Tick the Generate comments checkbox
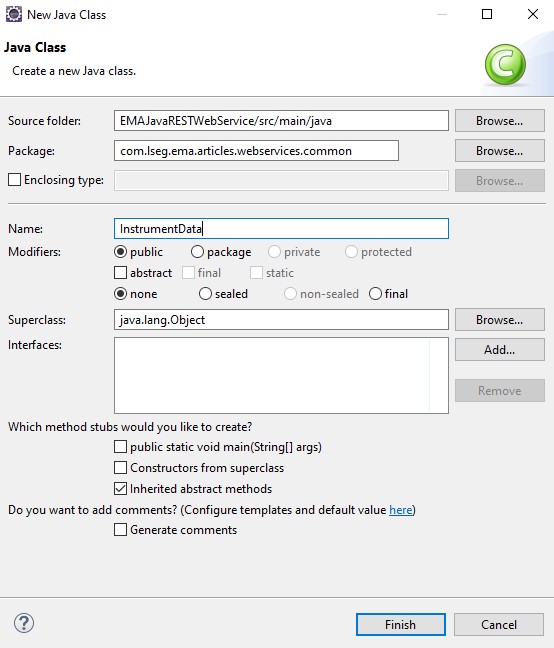554x648 pixels. 120,530
